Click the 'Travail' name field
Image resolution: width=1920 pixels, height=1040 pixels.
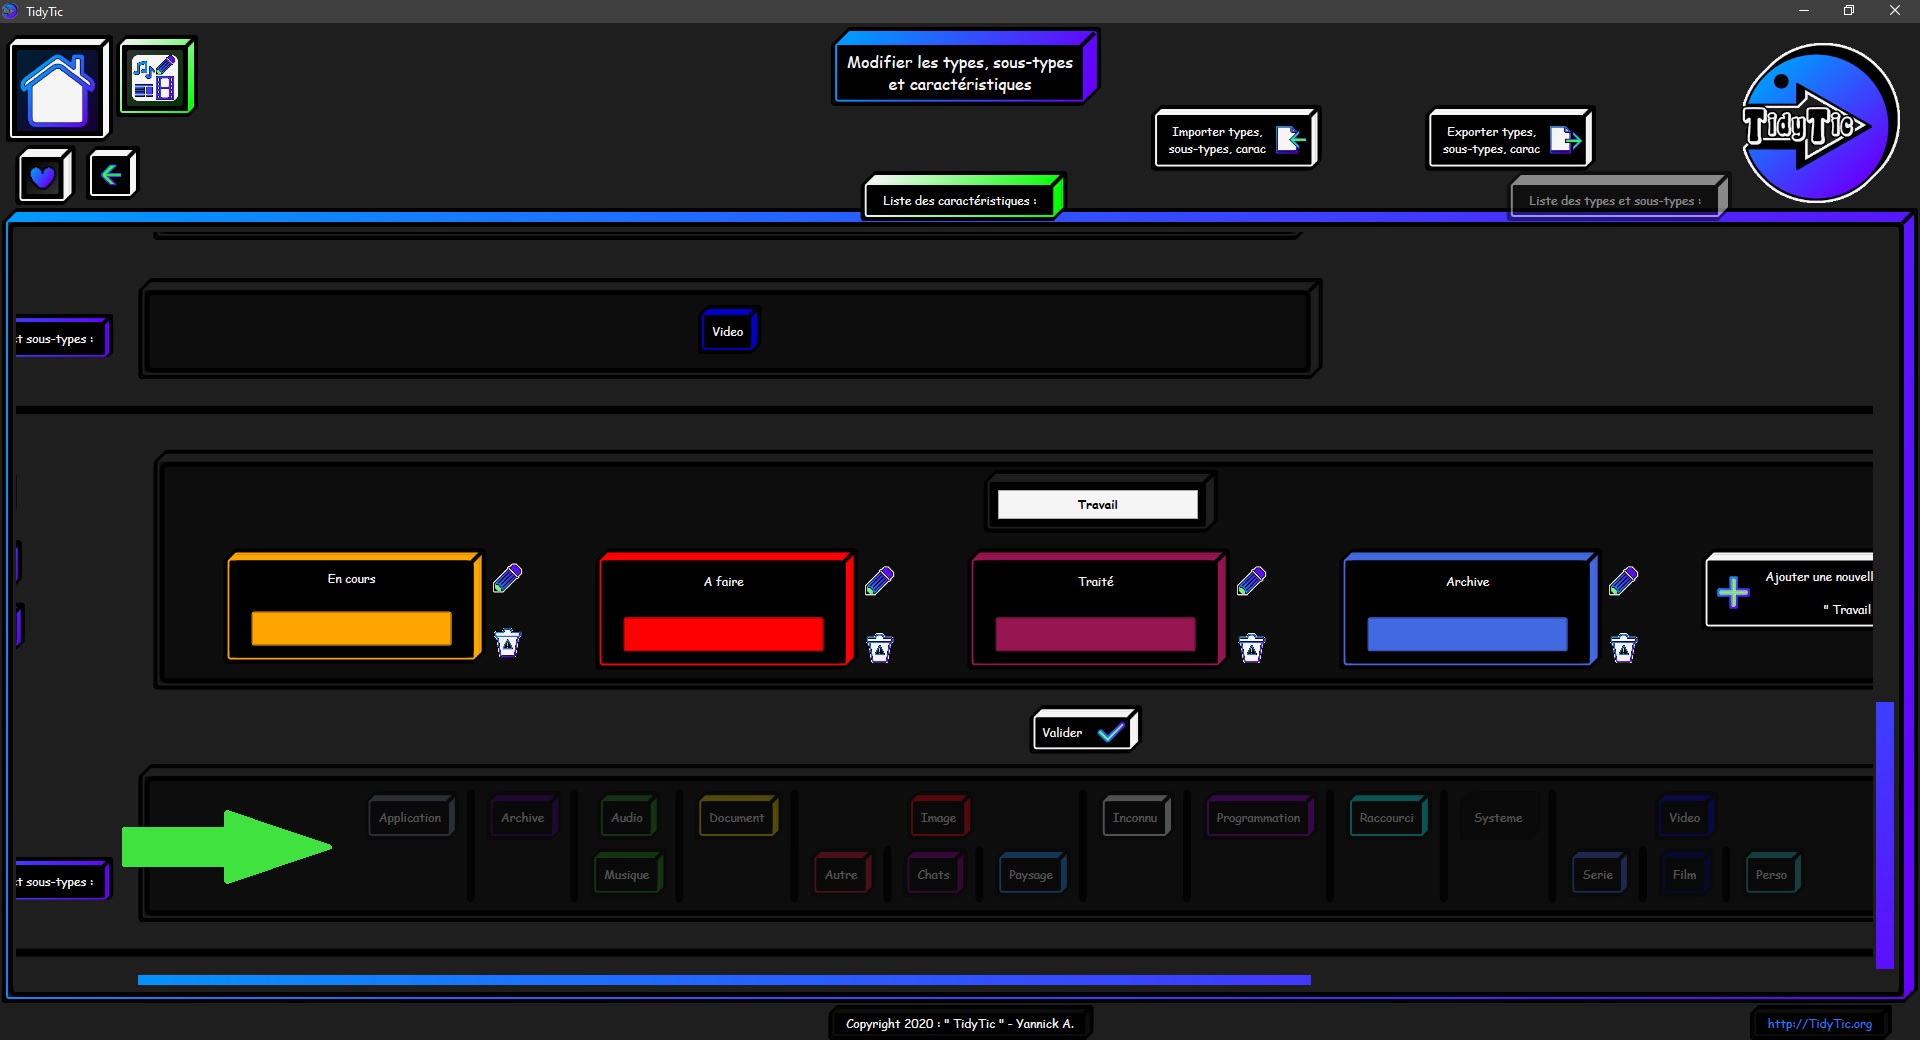click(x=1097, y=505)
